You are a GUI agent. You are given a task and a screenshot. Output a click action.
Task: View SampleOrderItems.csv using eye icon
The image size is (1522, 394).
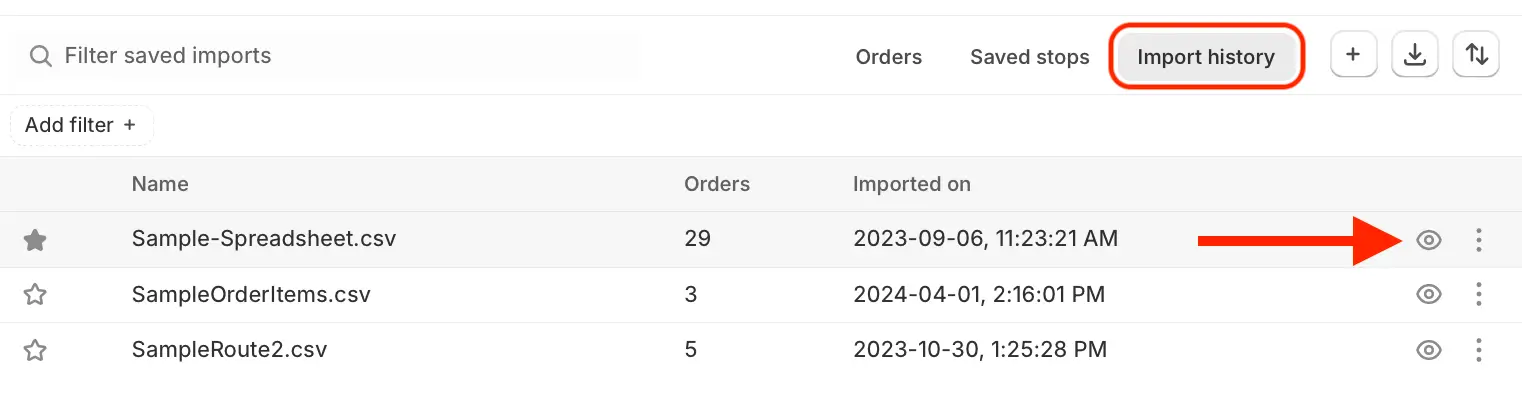point(1429,295)
